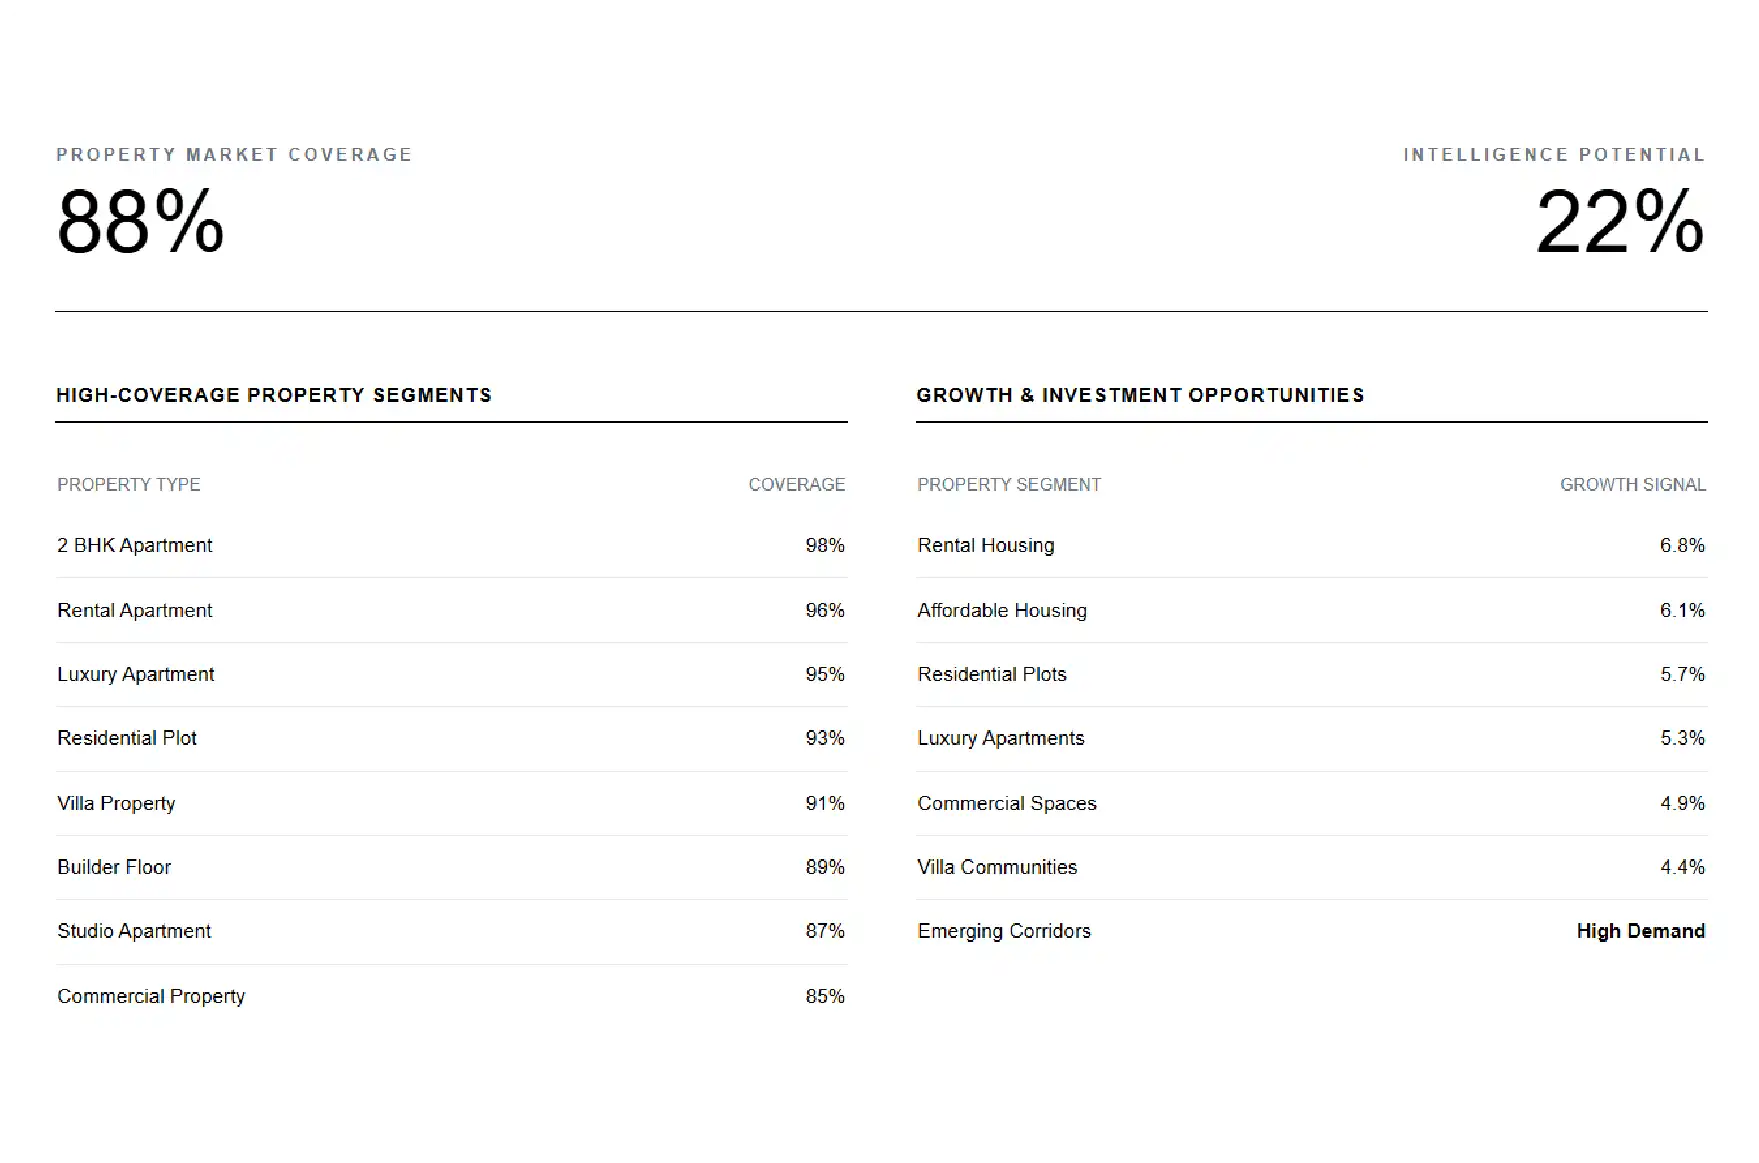Click the 88% property market coverage figure

tap(140, 221)
